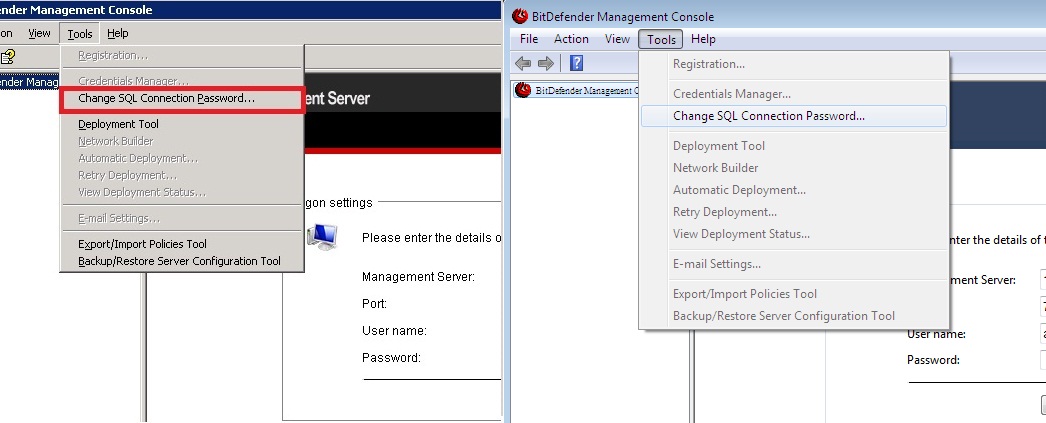Click the BitDefender logo in the right title bar
This screenshot has height=423, width=1046.
point(520,17)
